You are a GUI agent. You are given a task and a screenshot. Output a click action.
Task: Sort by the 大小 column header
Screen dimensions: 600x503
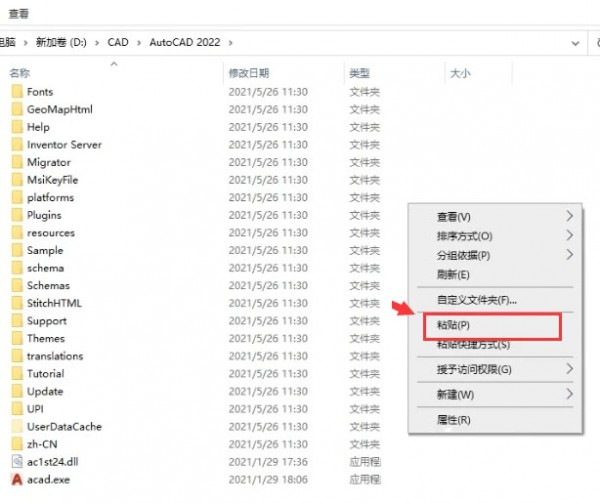pyautogui.click(x=460, y=73)
